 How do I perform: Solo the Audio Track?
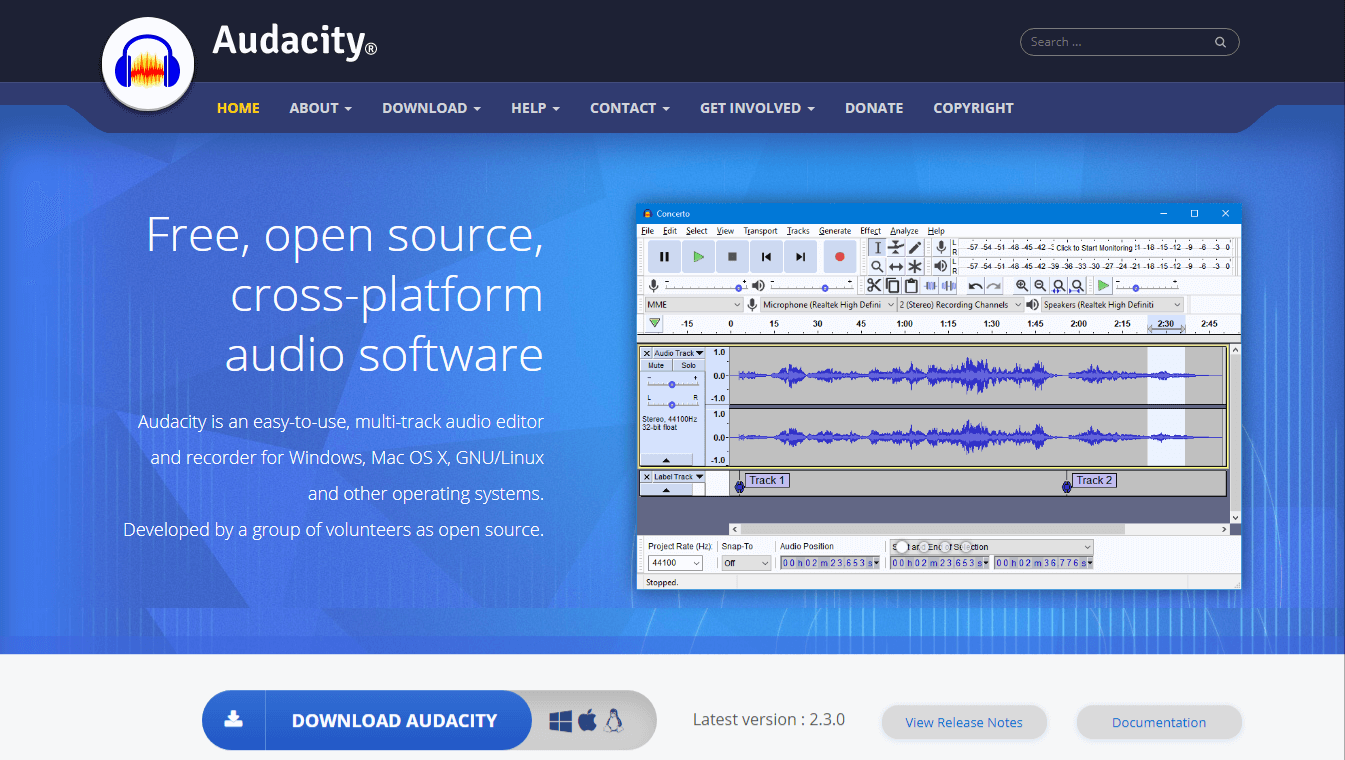(689, 366)
